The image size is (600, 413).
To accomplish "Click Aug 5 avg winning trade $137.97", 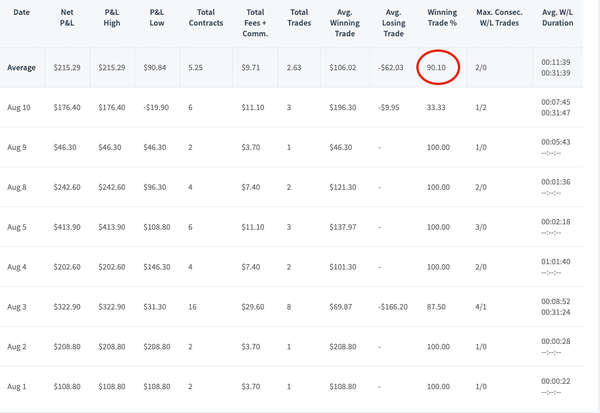I will tap(343, 227).
